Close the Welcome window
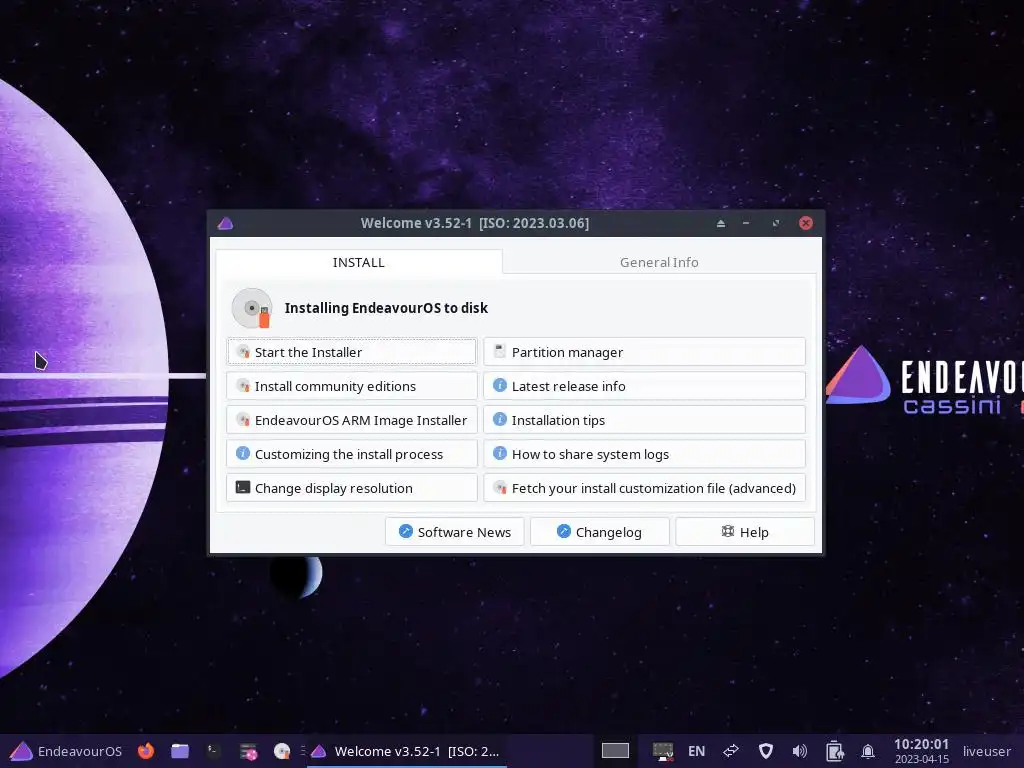Image resolution: width=1024 pixels, height=768 pixels. (806, 223)
